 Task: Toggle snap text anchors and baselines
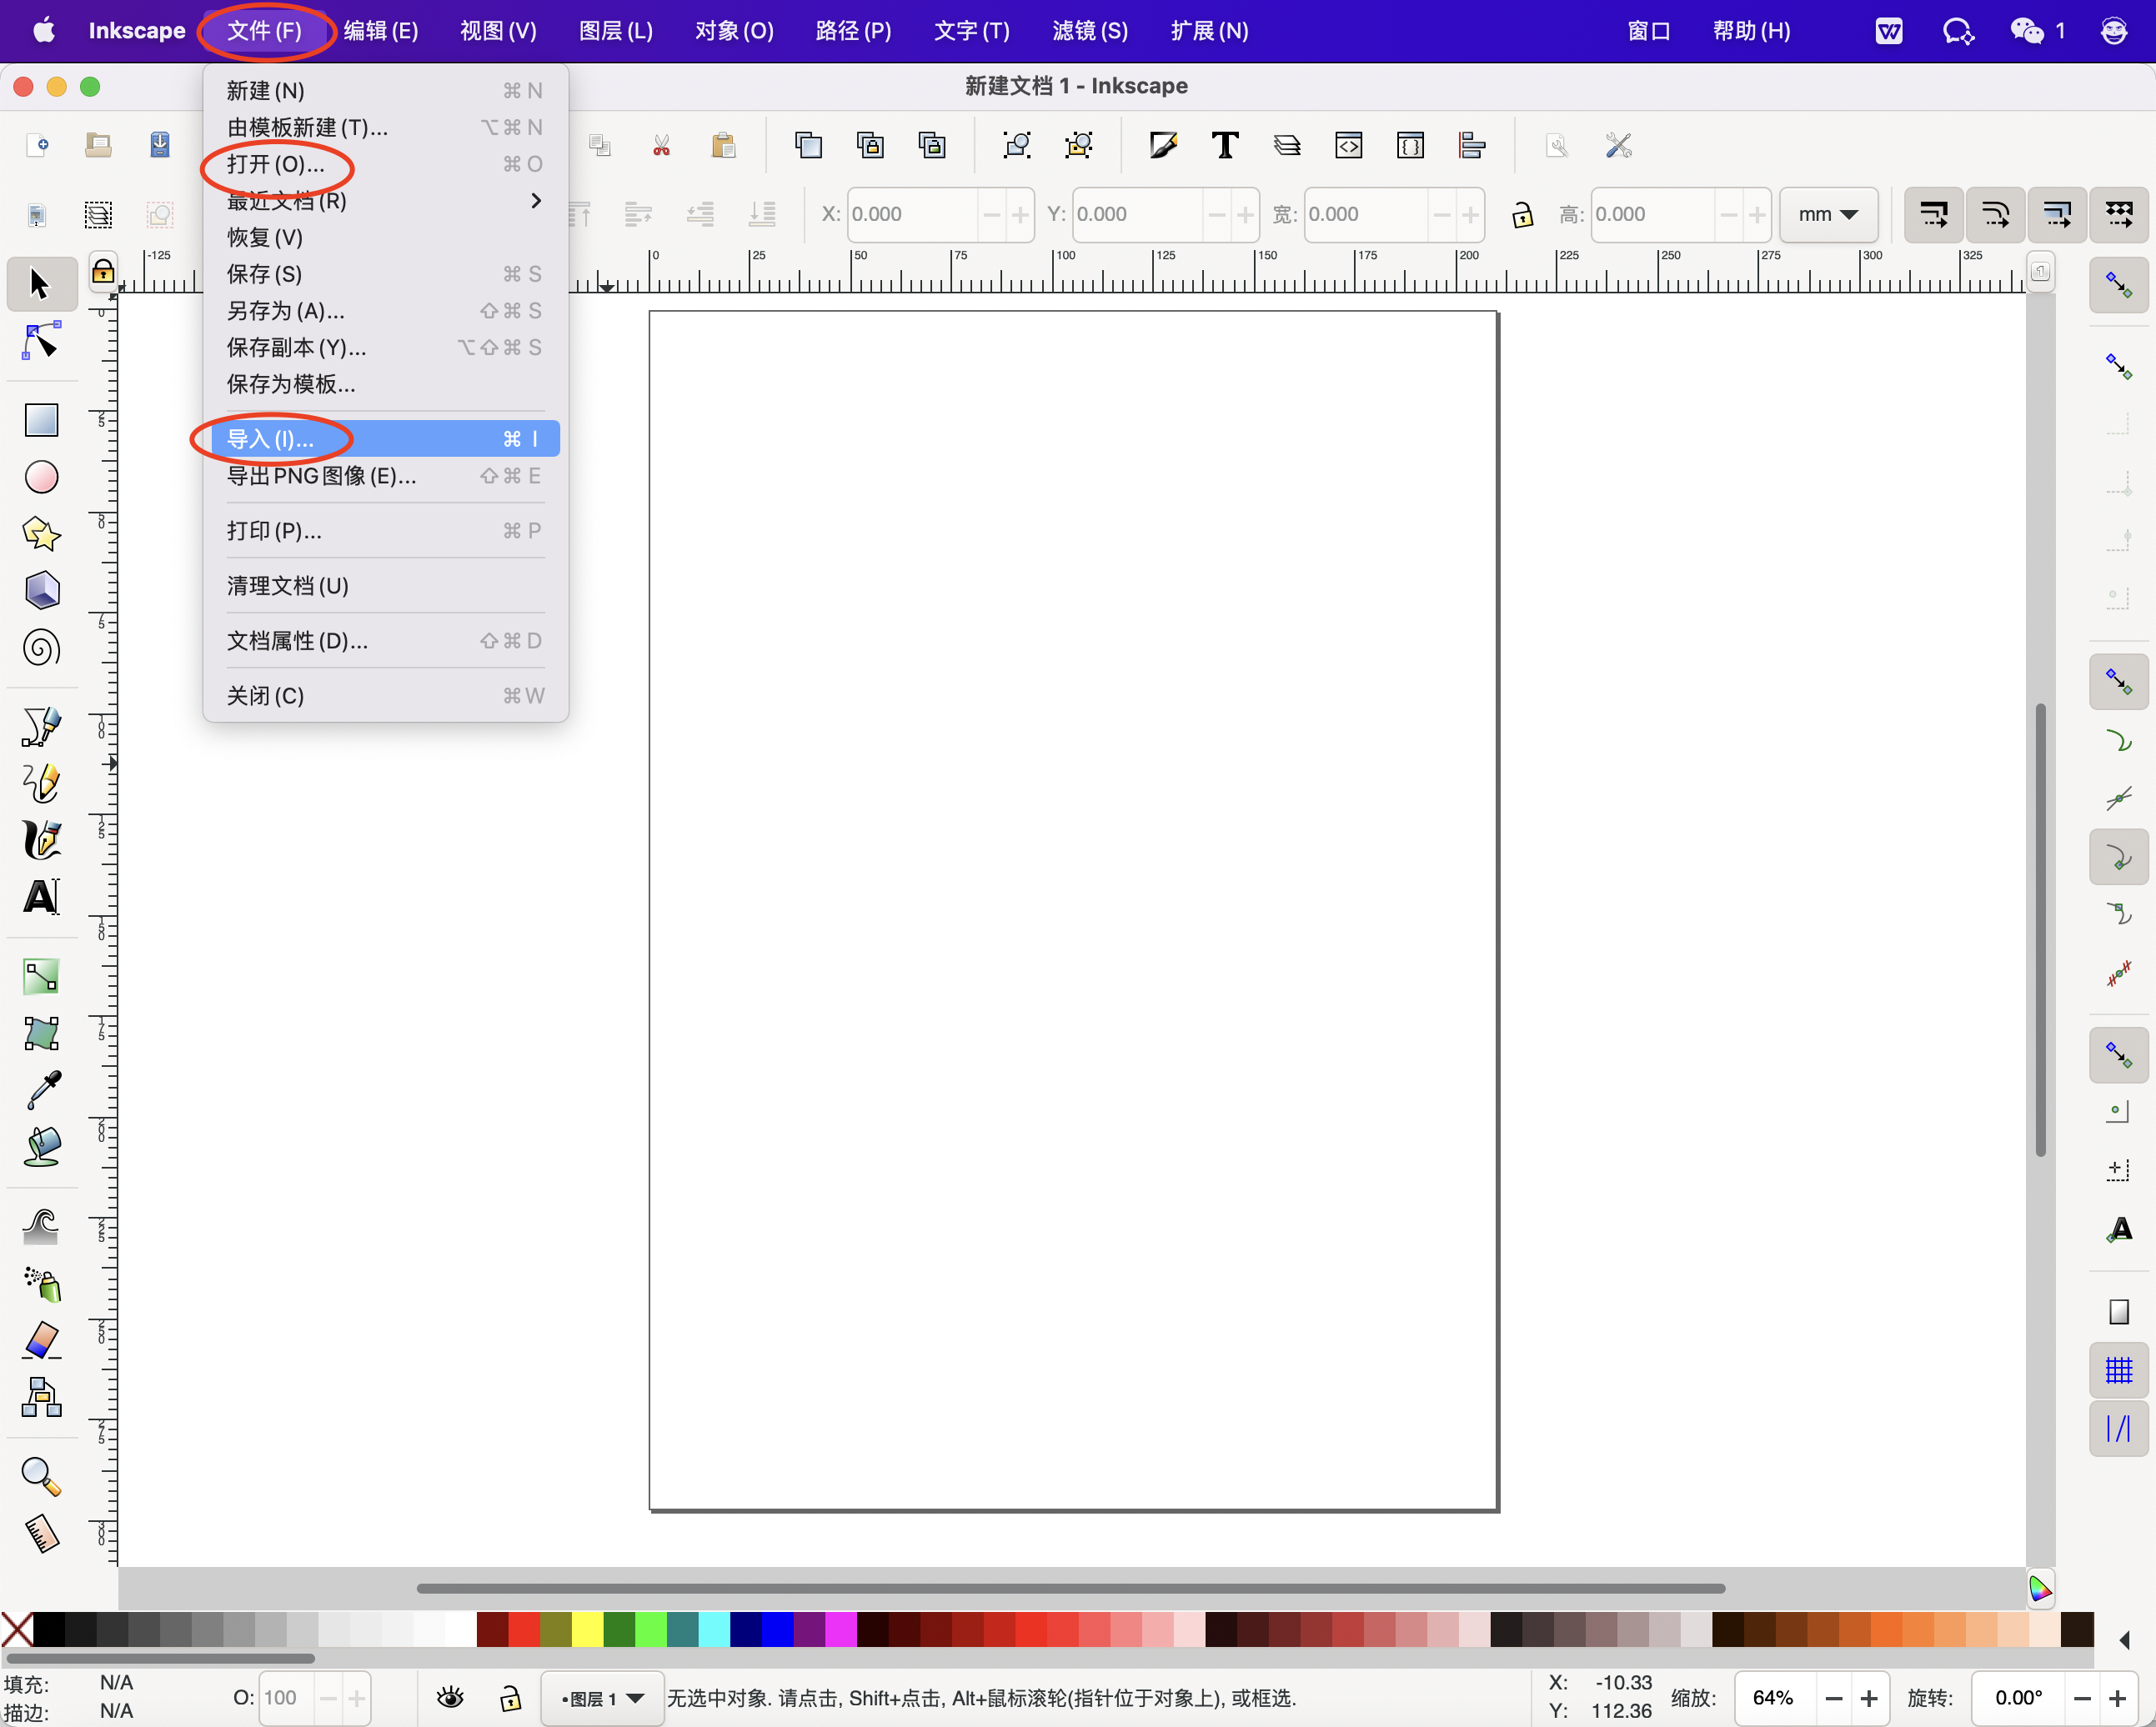(2119, 1229)
